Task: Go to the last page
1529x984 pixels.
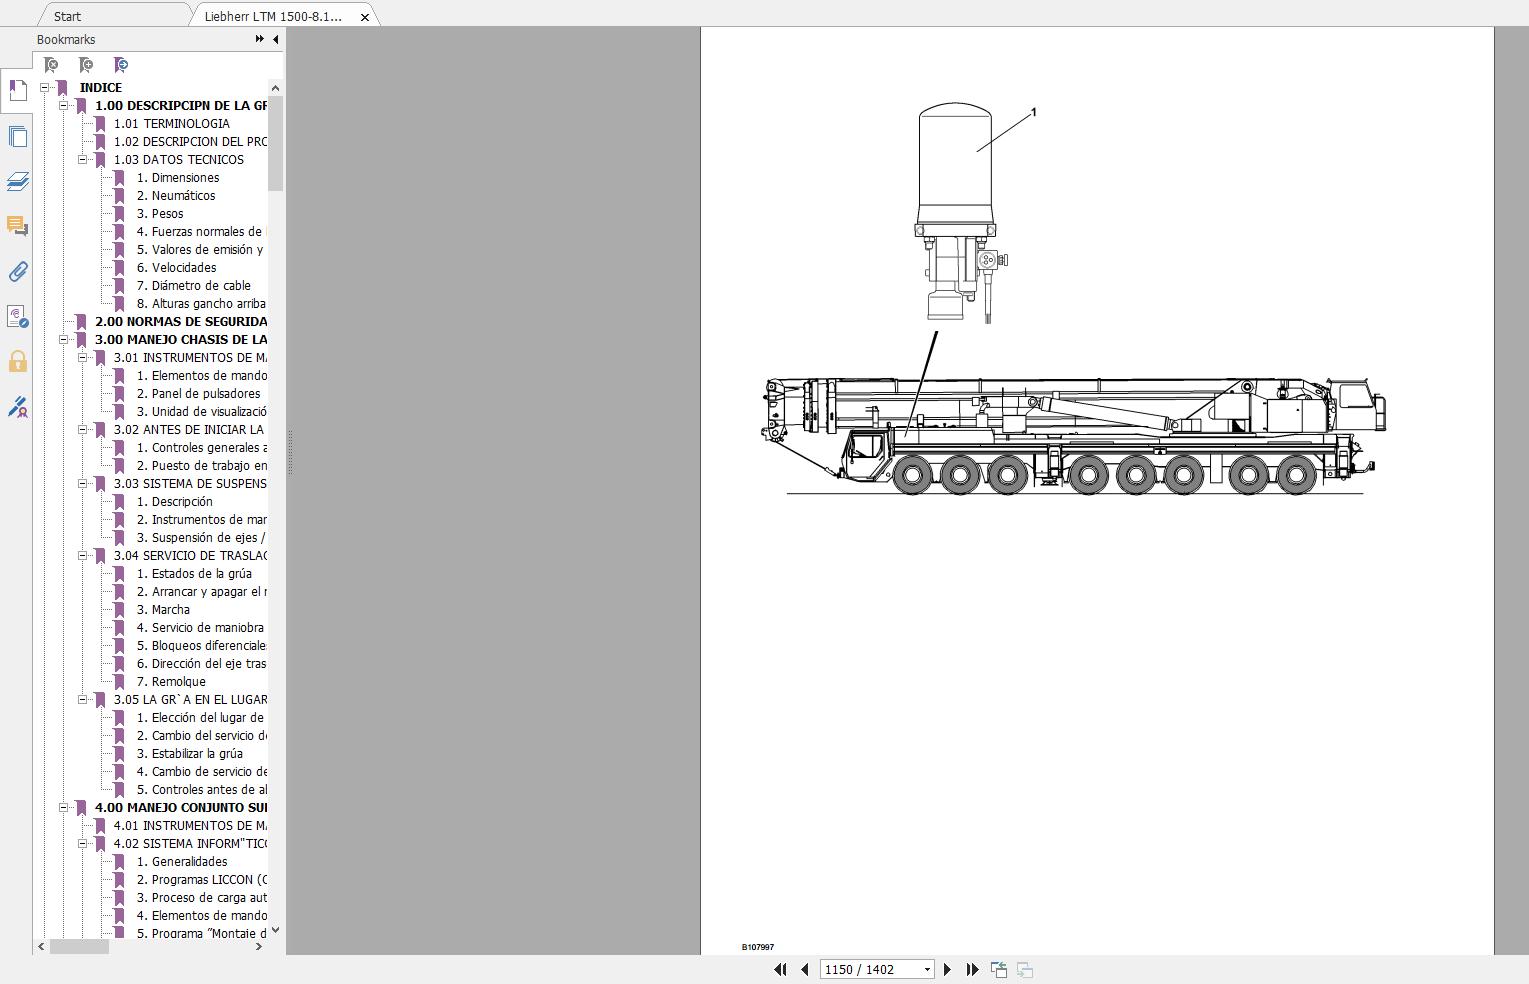Action: [971, 969]
